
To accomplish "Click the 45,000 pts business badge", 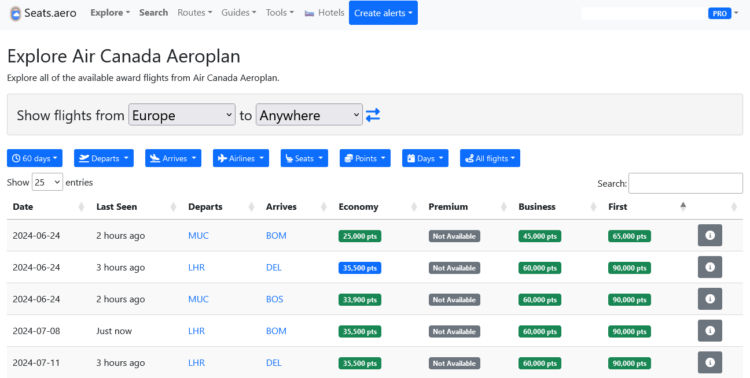I will pyautogui.click(x=540, y=236).
